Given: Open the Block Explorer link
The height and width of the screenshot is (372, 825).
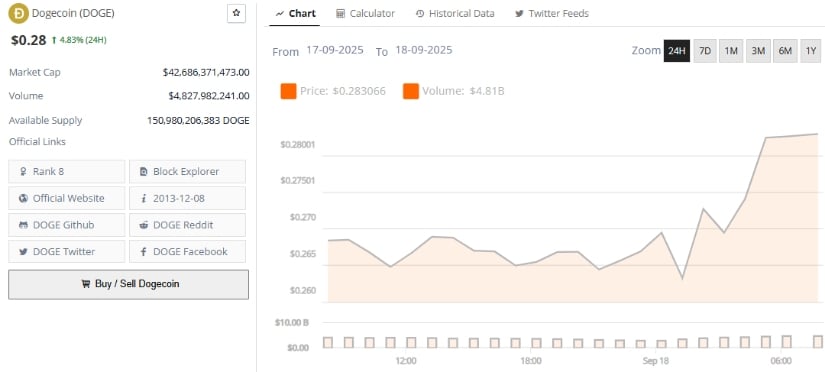Looking at the screenshot, I should coord(187,172).
